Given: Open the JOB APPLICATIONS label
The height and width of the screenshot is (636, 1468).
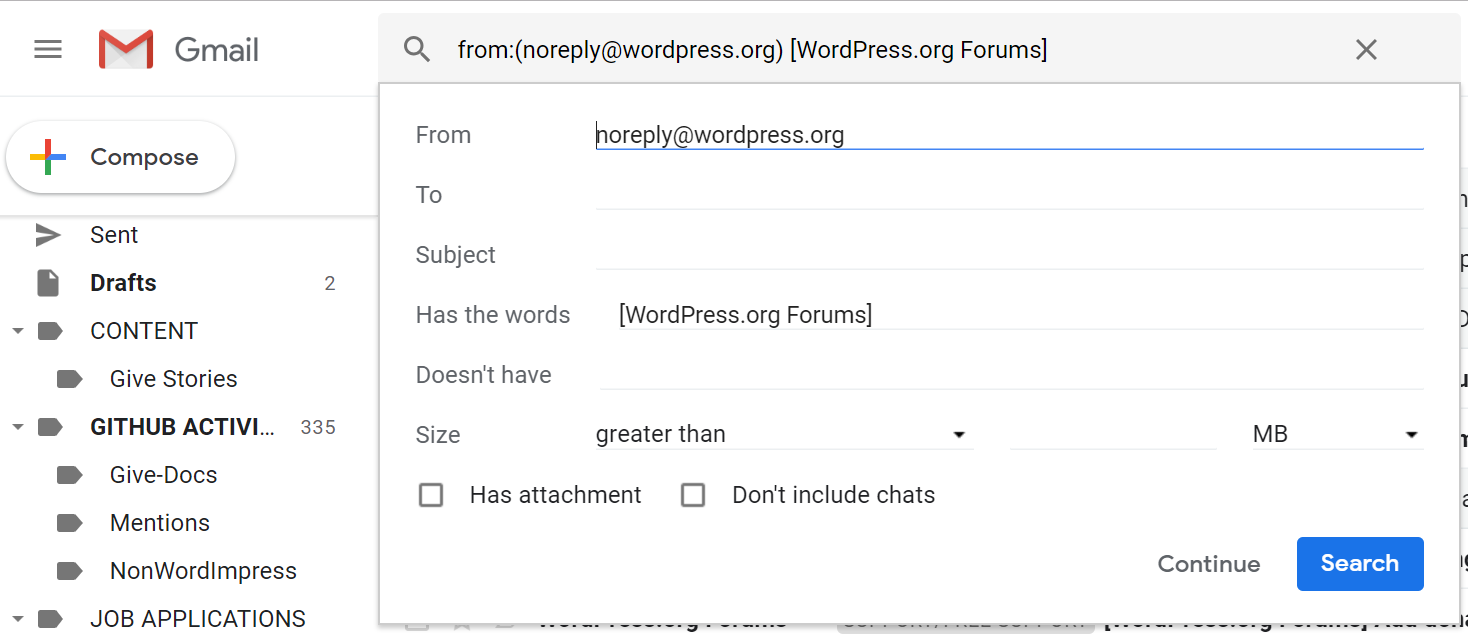Looking at the screenshot, I should click(x=198, y=619).
